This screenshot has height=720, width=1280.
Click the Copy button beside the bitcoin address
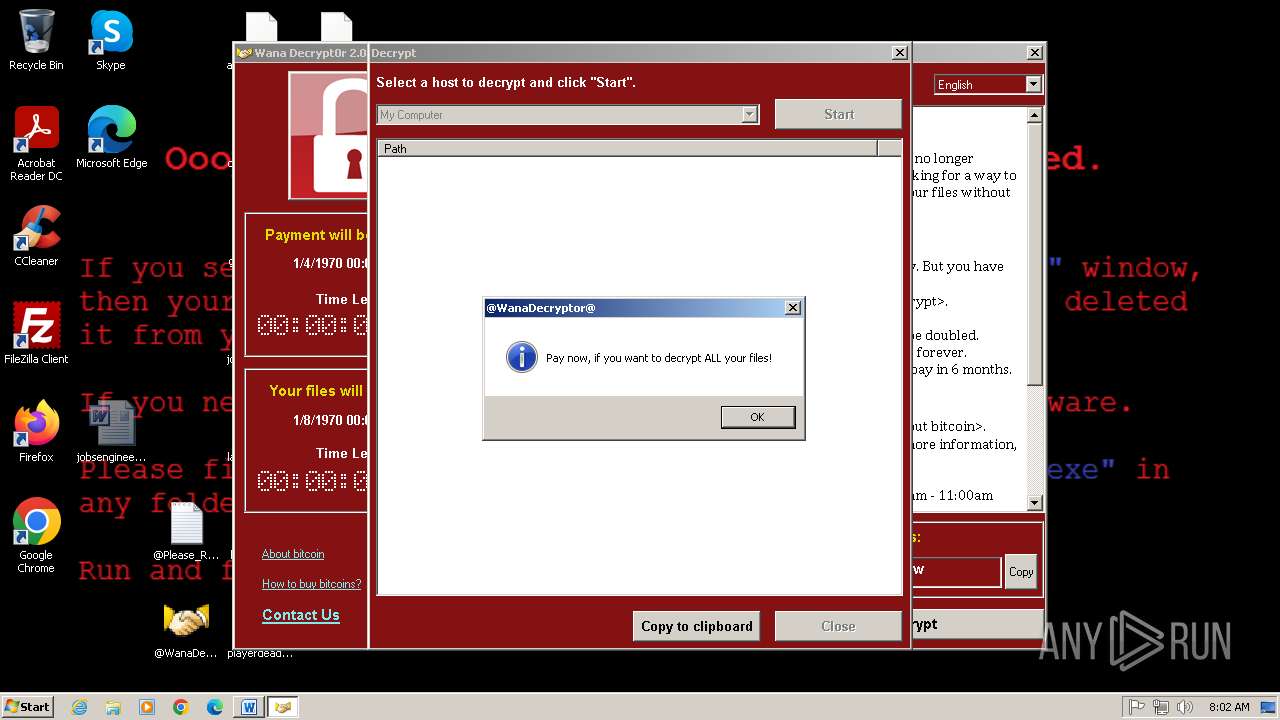click(x=1021, y=572)
